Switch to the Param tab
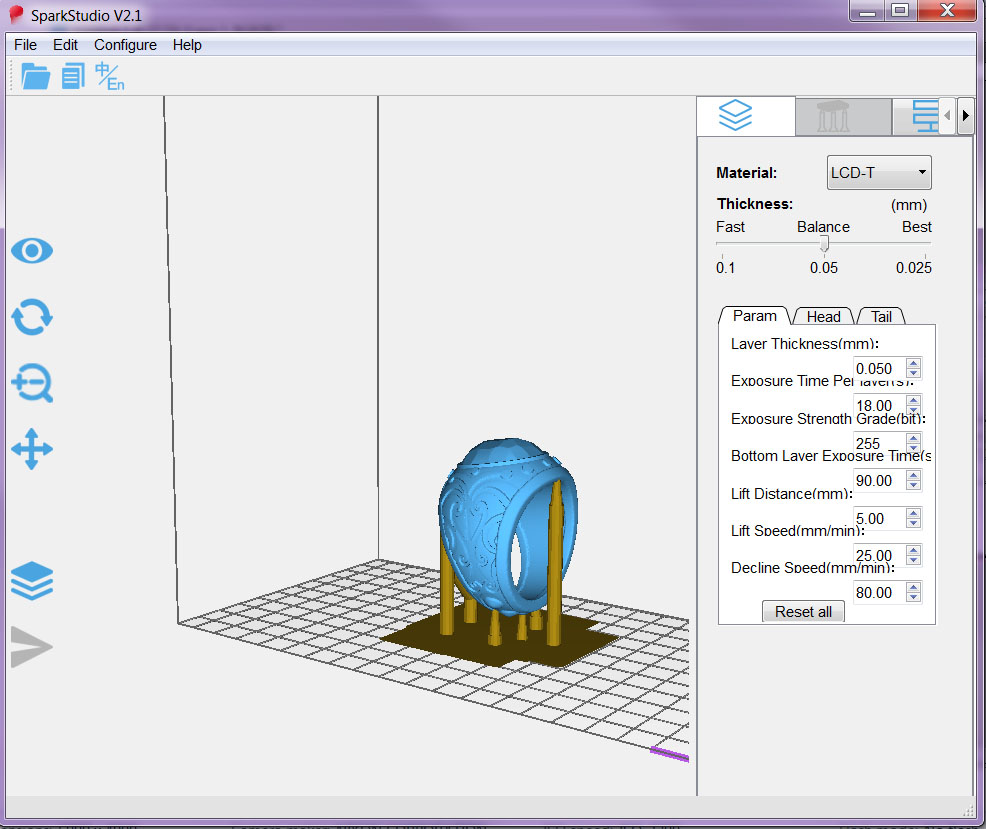The width and height of the screenshot is (986, 829). pyautogui.click(x=754, y=316)
